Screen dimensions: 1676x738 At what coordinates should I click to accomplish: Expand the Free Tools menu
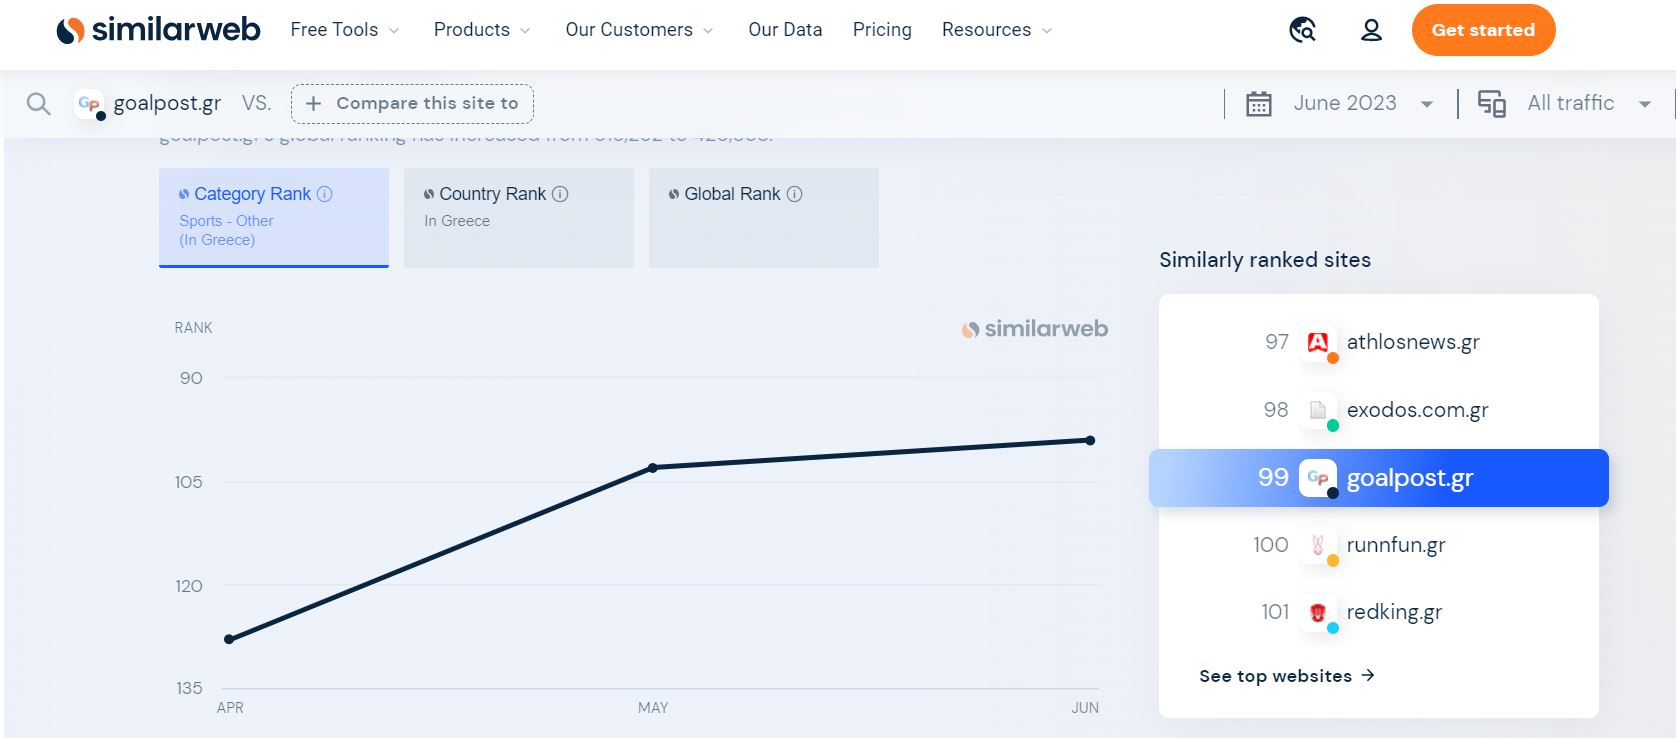click(345, 30)
